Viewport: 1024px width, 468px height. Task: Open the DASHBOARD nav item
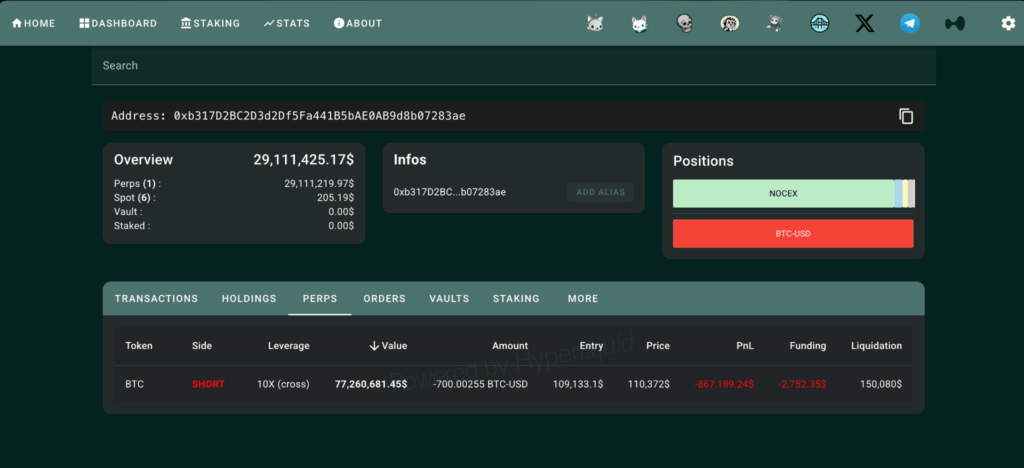coord(118,23)
